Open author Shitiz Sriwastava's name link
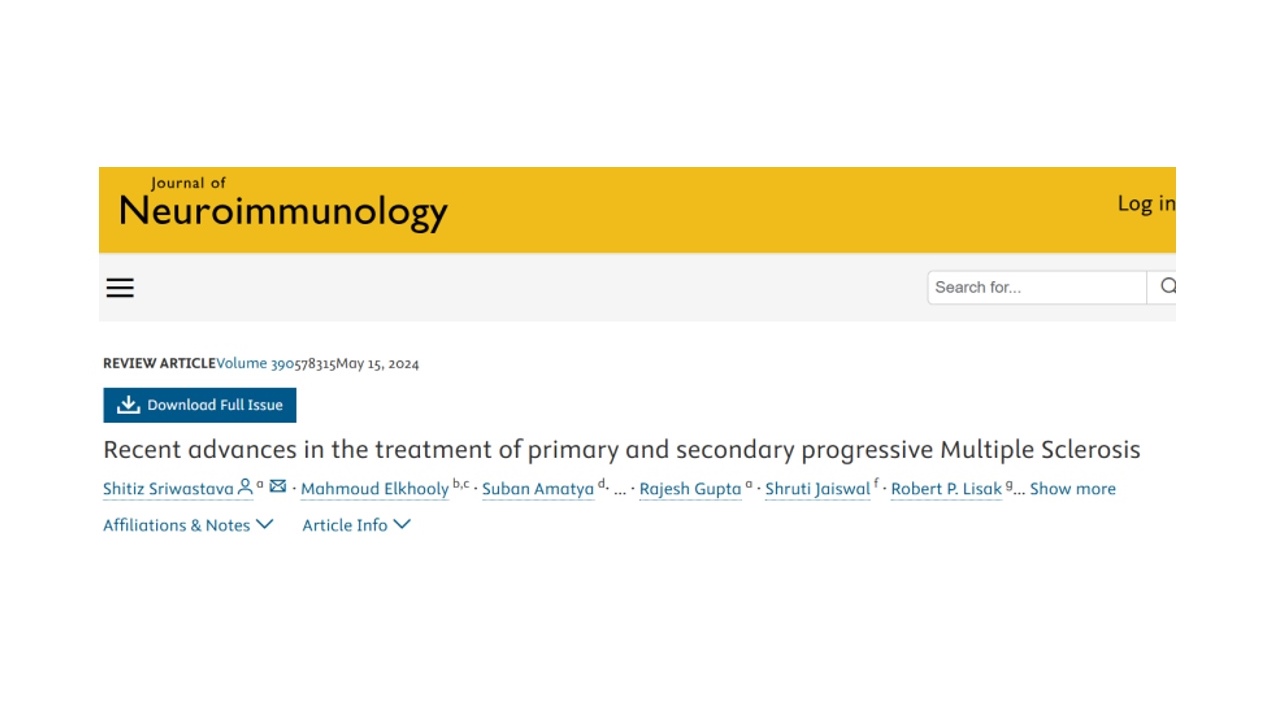The width and height of the screenshot is (1280, 720). (168, 489)
